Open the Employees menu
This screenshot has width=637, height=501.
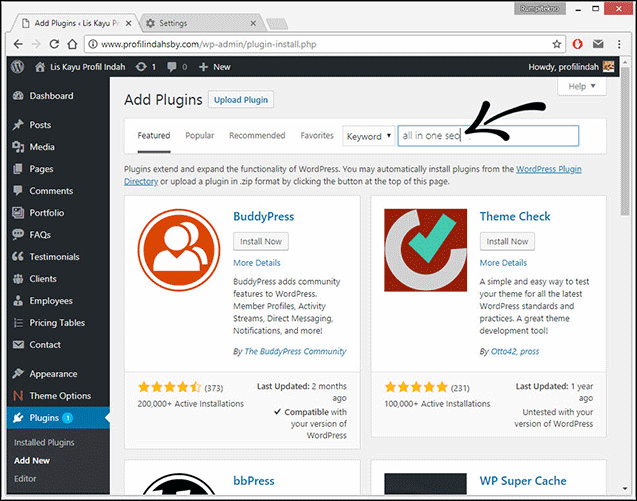point(51,301)
